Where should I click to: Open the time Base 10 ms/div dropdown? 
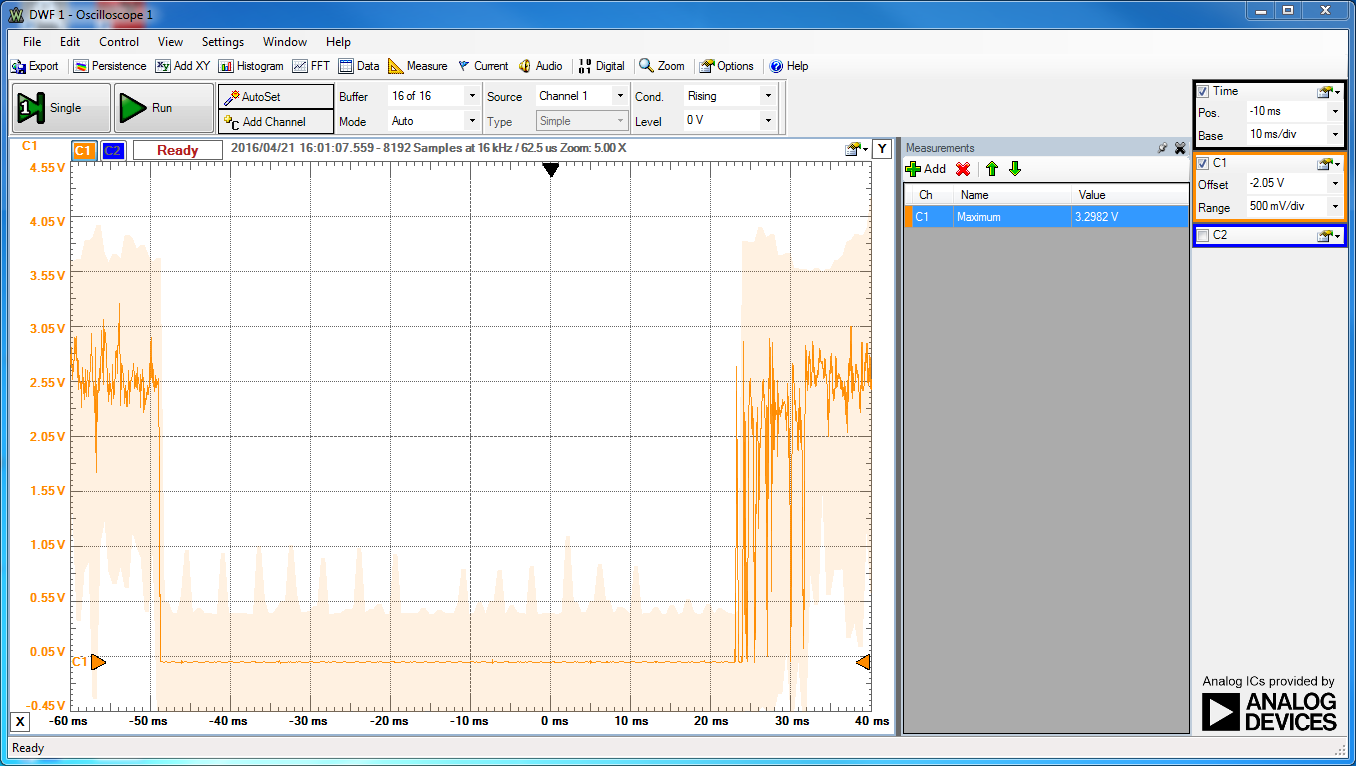(1335, 135)
